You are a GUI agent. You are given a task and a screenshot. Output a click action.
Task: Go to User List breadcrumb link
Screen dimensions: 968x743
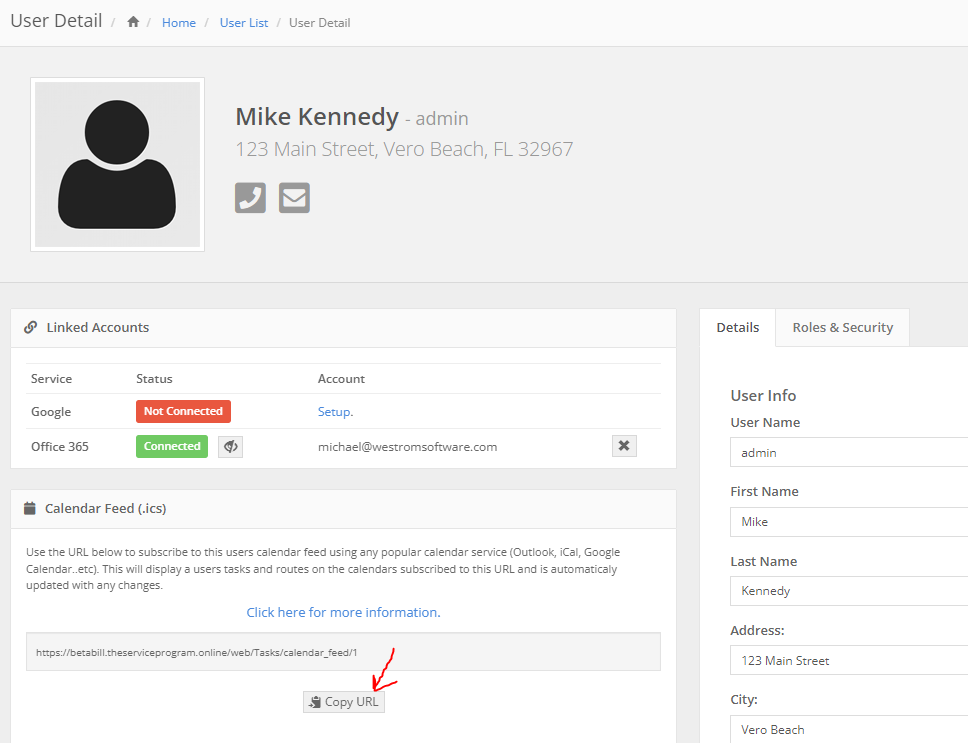click(x=244, y=22)
